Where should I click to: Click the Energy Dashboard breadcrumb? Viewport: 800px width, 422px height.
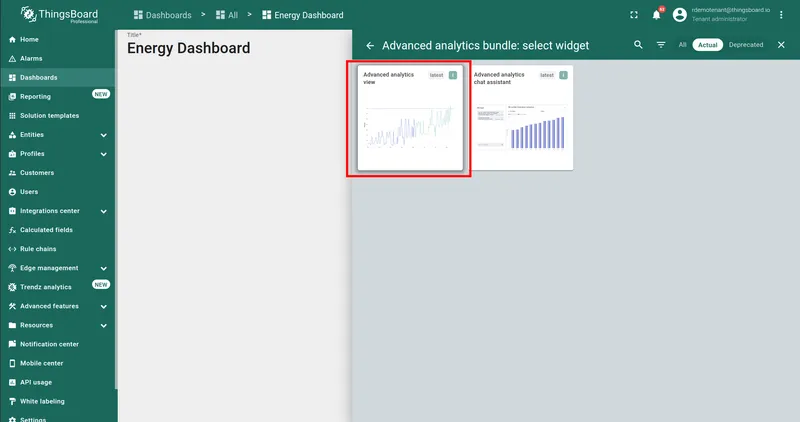click(303, 15)
